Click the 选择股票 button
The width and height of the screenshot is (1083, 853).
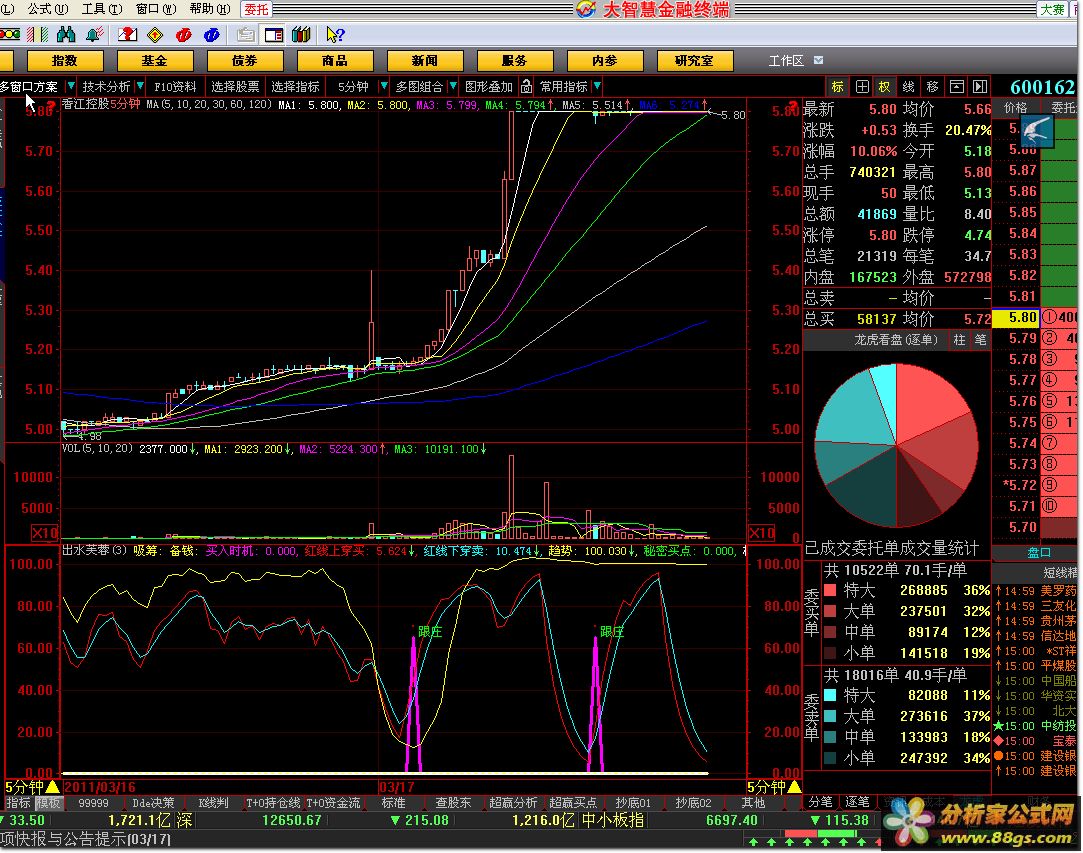[x=235, y=86]
